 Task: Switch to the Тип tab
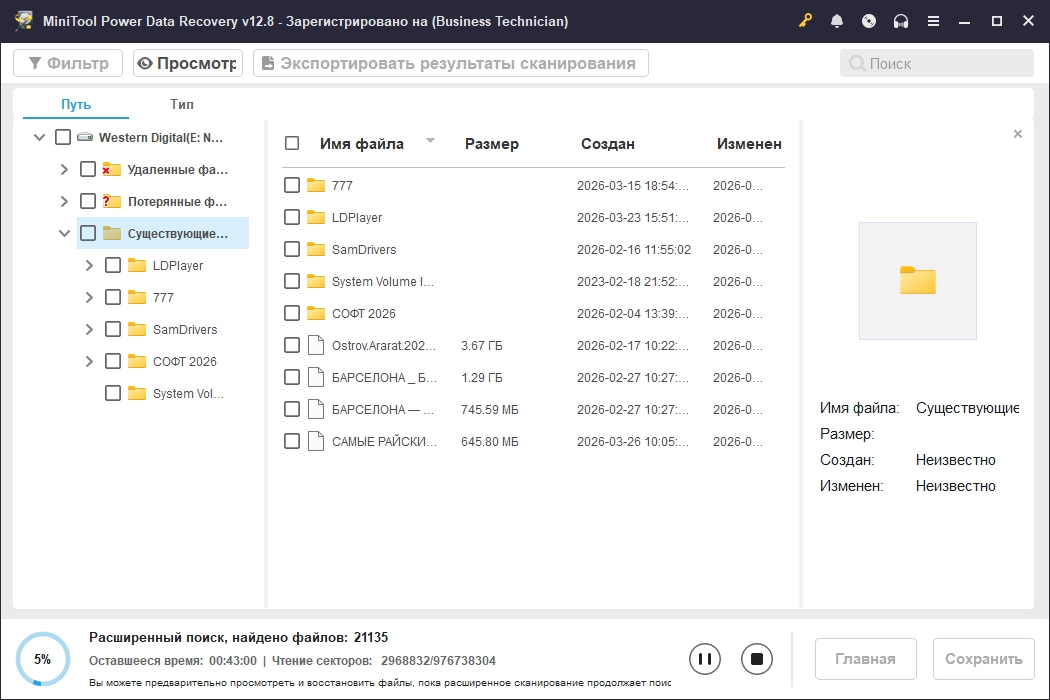(x=181, y=104)
